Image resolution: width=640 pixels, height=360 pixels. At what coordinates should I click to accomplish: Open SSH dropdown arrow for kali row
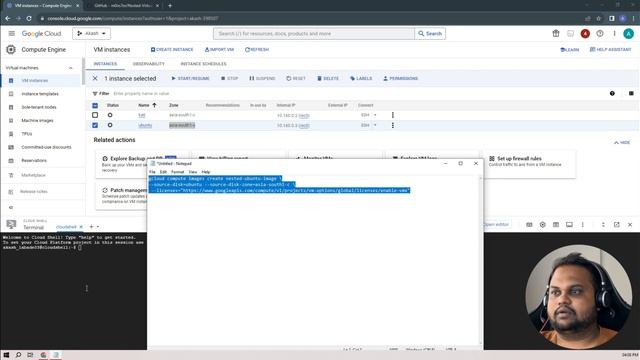(x=375, y=115)
